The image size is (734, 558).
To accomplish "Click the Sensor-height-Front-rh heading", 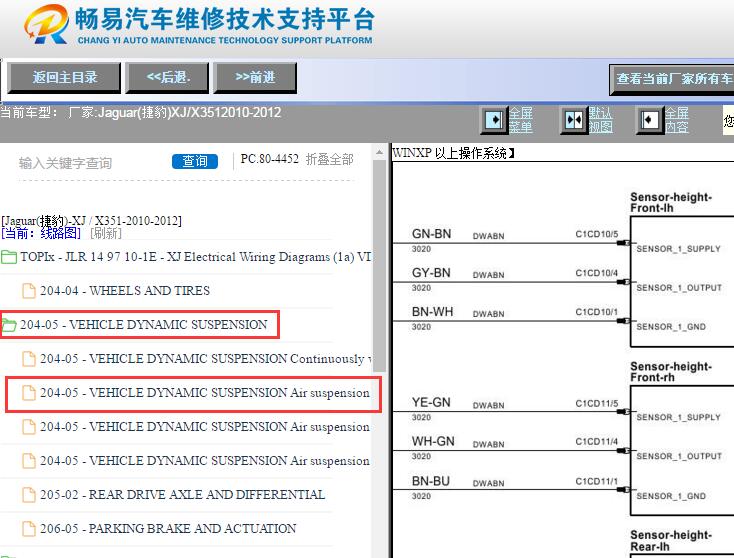I will [x=671, y=372].
